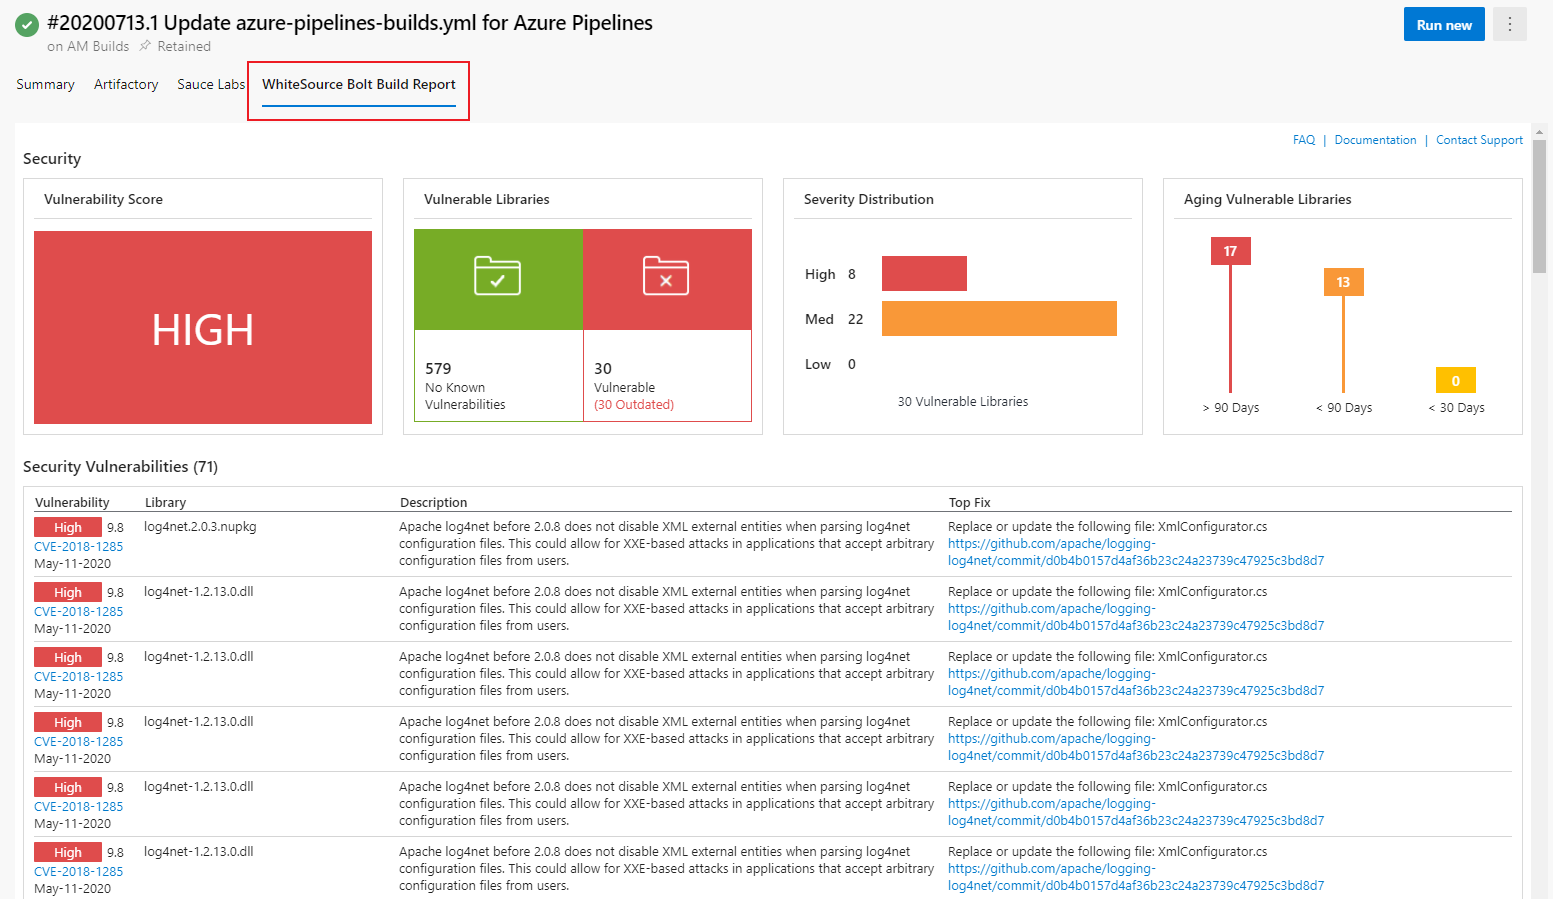This screenshot has width=1553, height=899.
Task: Open the GitHub commit fix link for log4net.2.0.3.nupkg
Action: 1136,552
